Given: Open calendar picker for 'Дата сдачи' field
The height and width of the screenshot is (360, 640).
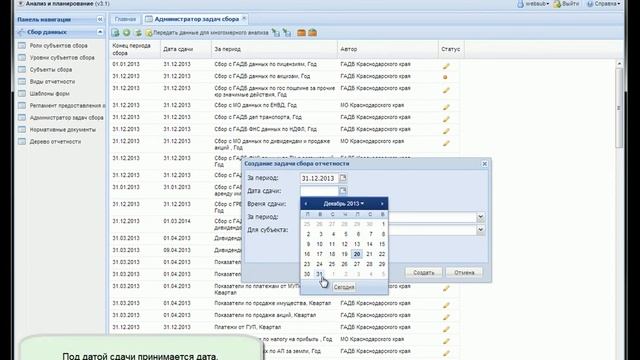Looking at the screenshot, I should (x=343, y=191).
